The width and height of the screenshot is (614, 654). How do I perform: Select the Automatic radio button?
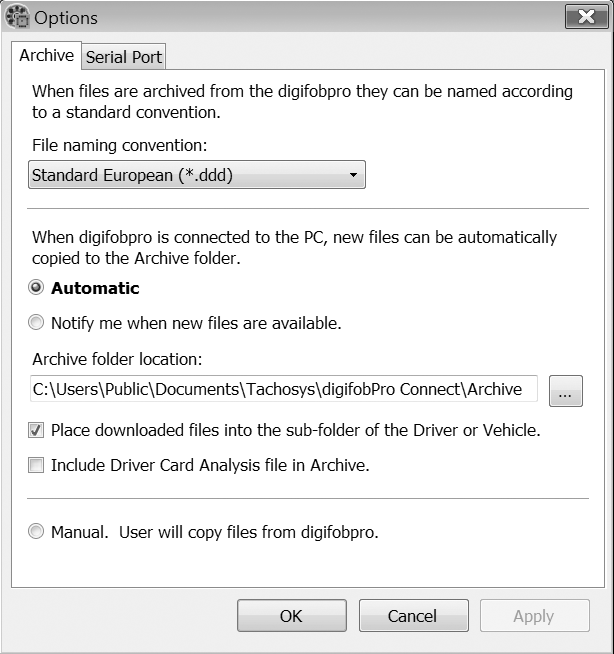36,287
